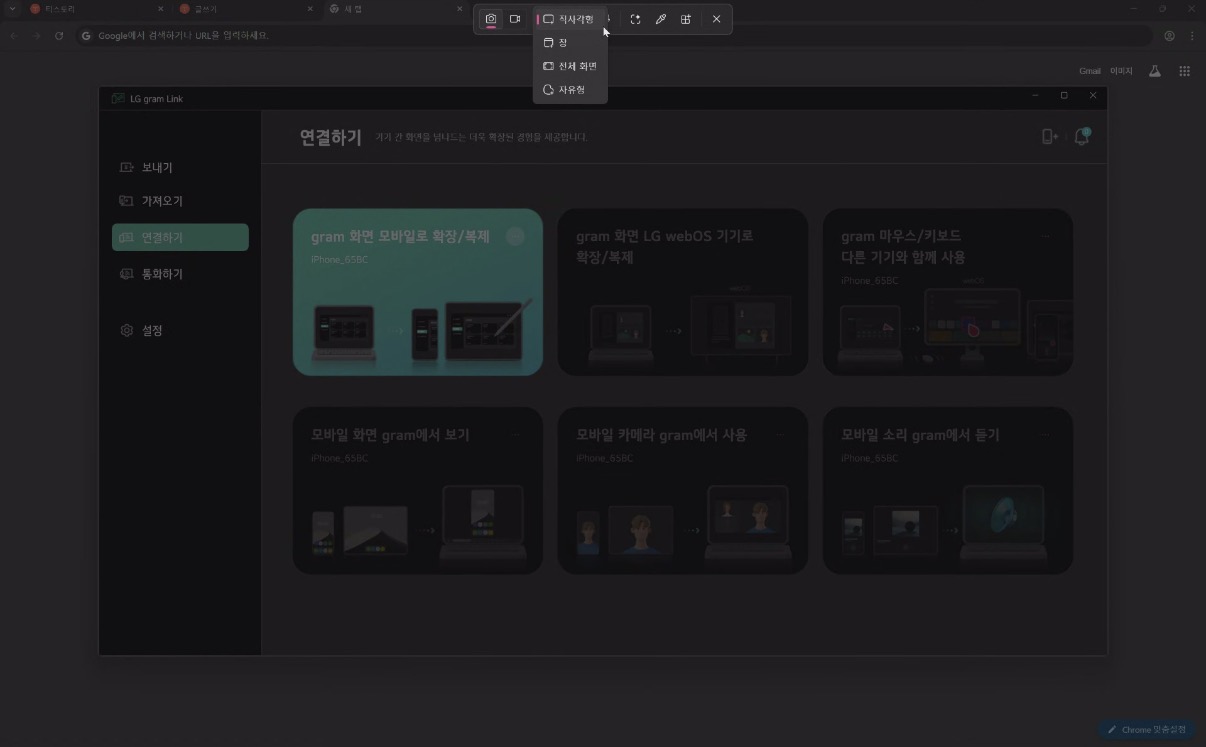Open the 이미지 images link on new tab page
The width and height of the screenshot is (1206, 747).
1121,71
